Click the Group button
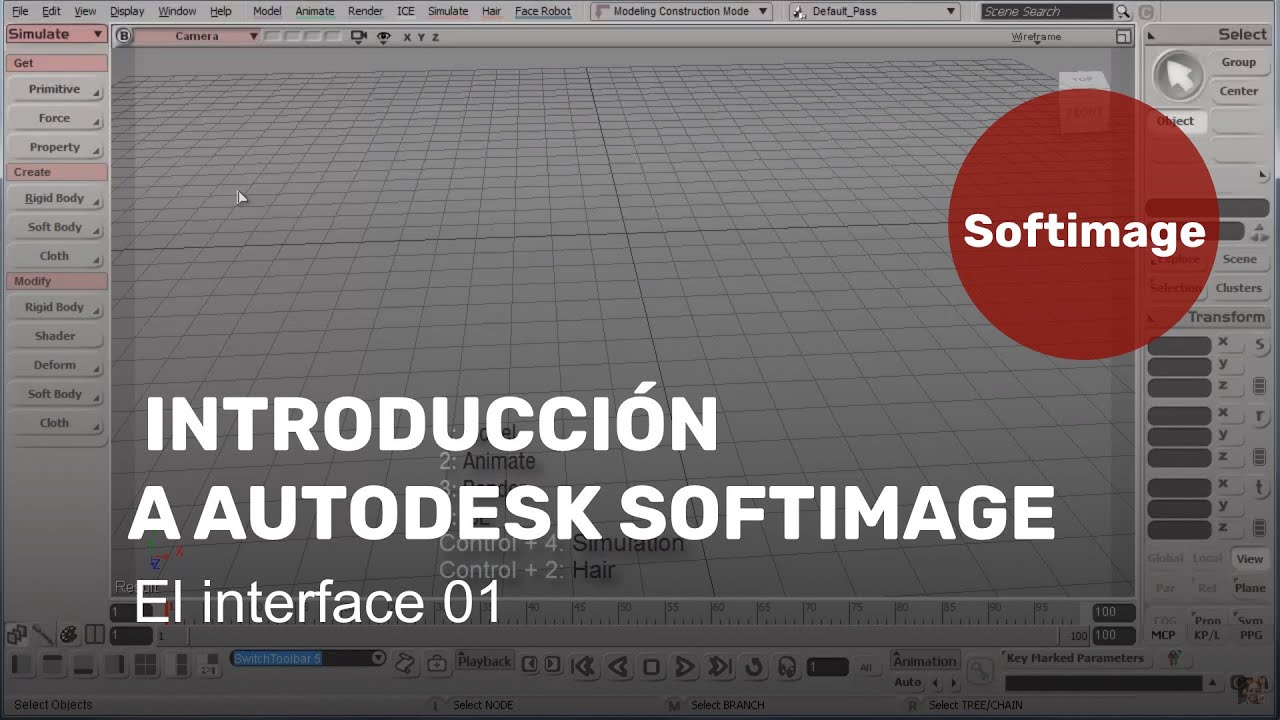1280x720 pixels. pos(1238,62)
